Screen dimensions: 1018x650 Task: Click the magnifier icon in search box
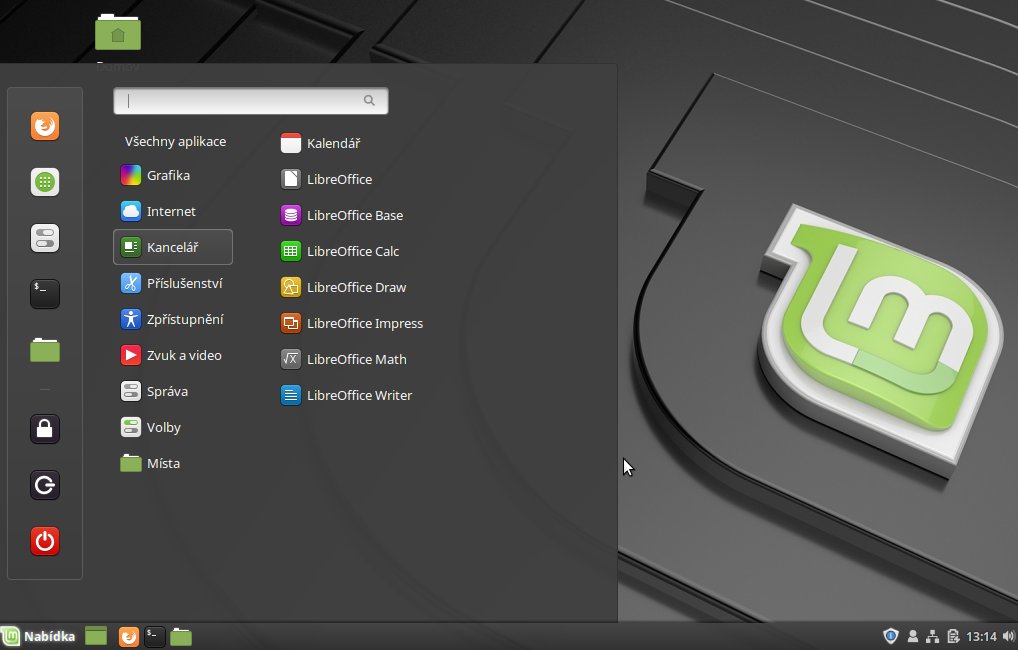[369, 100]
